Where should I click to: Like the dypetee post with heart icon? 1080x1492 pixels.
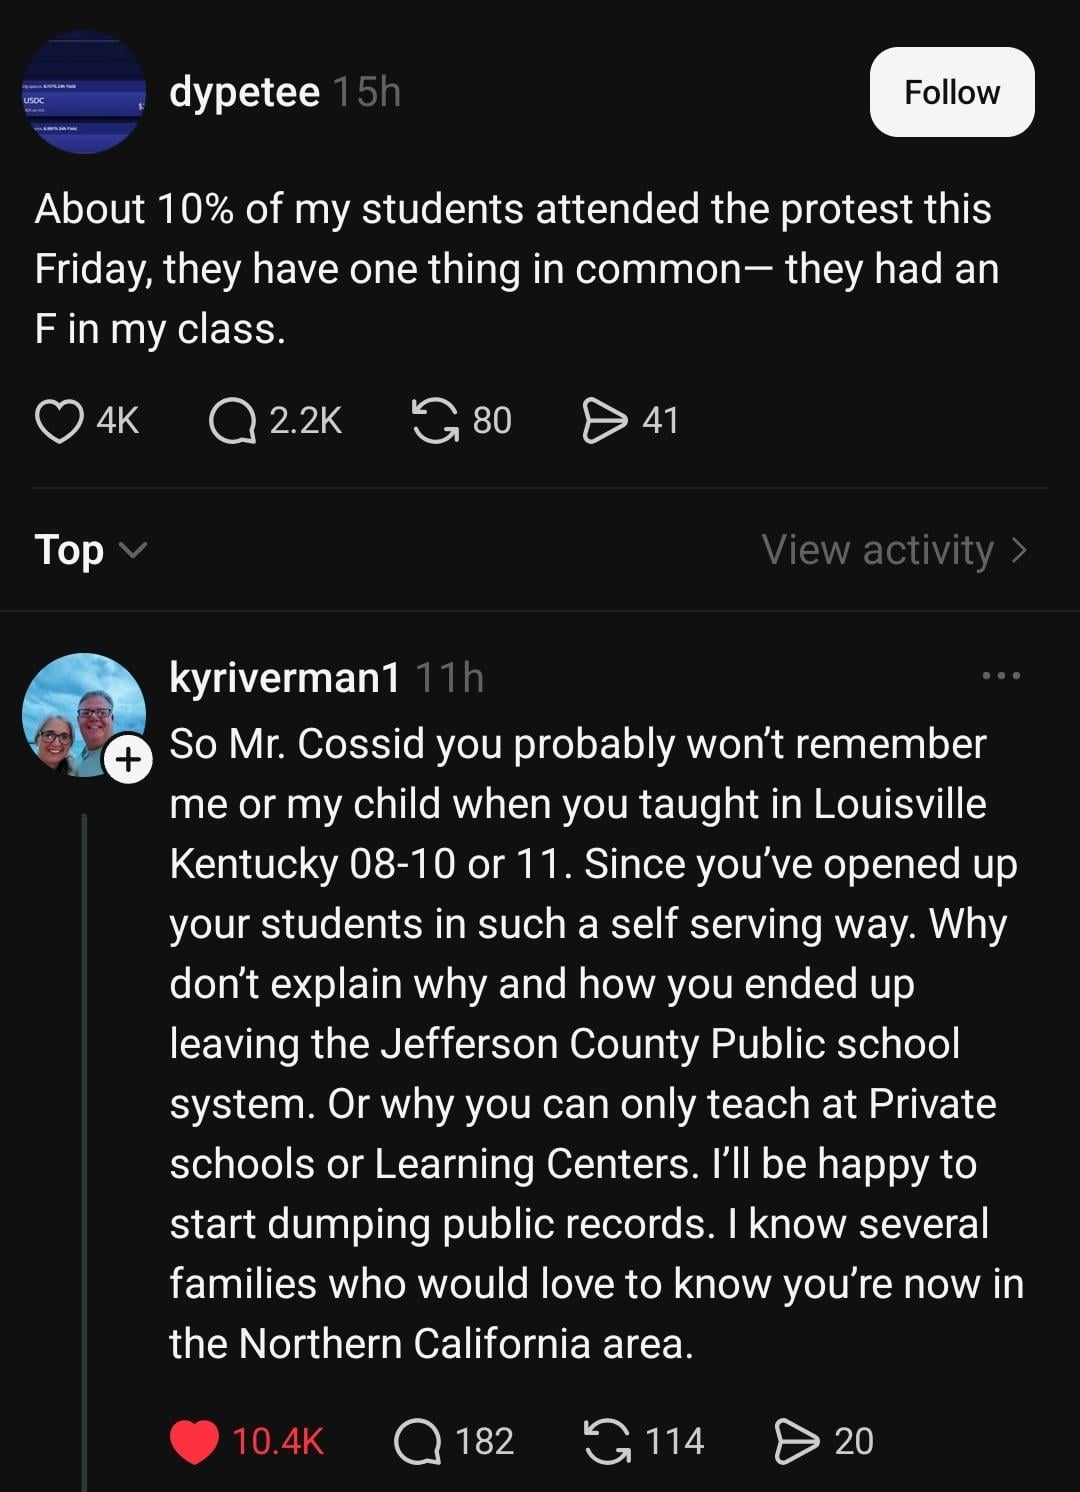coord(59,421)
